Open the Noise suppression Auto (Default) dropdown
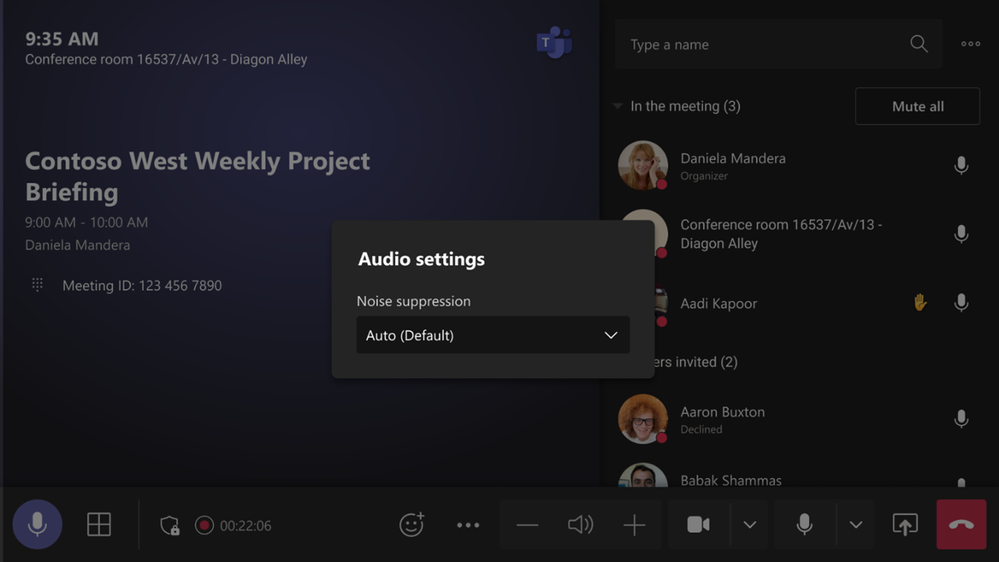 493,335
